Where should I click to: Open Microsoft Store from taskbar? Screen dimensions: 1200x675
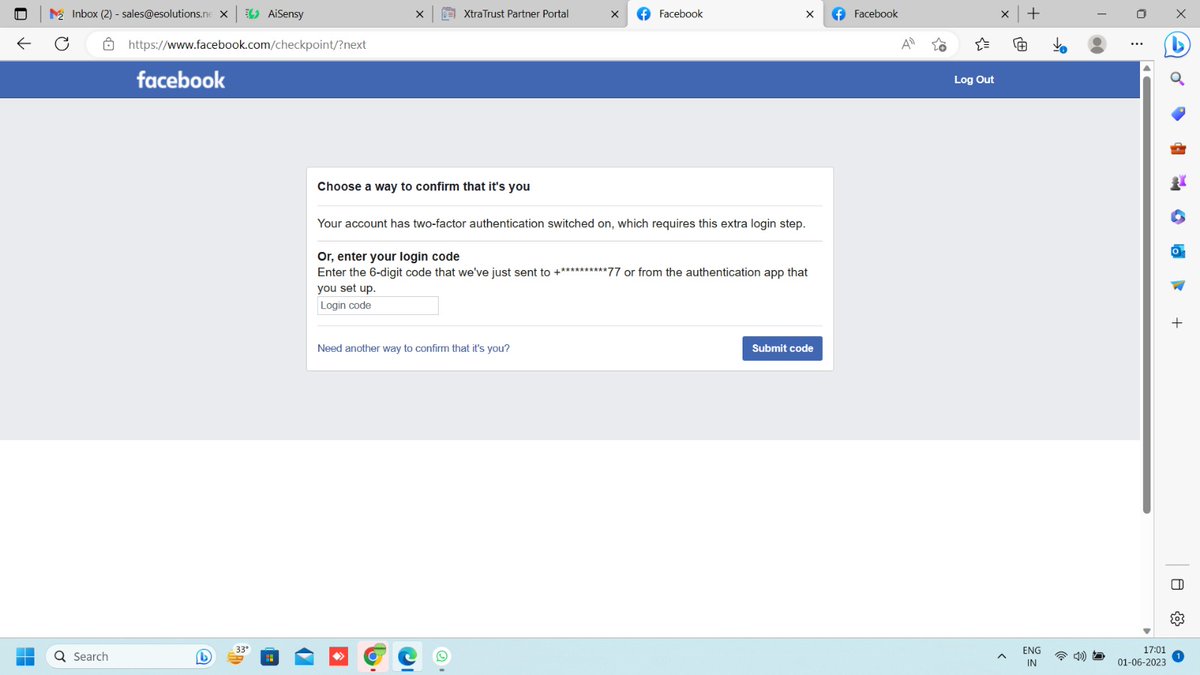click(x=269, y=657)
